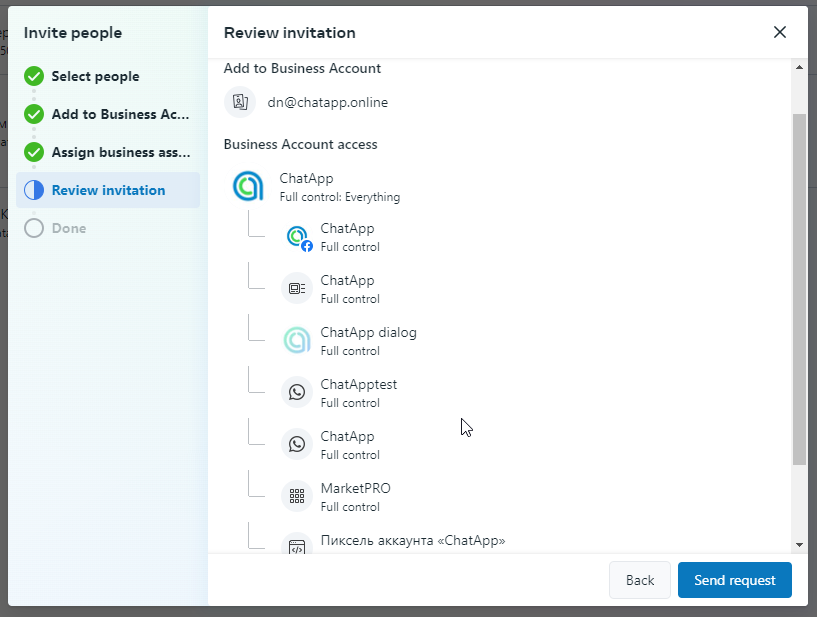Click the scrollbar down arrow
This screenshot has width=817, height=617.
799,544
